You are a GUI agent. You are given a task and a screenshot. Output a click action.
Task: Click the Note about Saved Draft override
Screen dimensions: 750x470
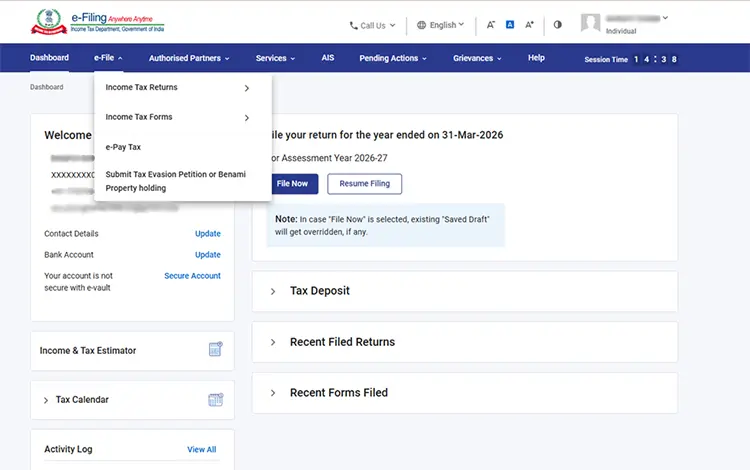tap(386, 225)
